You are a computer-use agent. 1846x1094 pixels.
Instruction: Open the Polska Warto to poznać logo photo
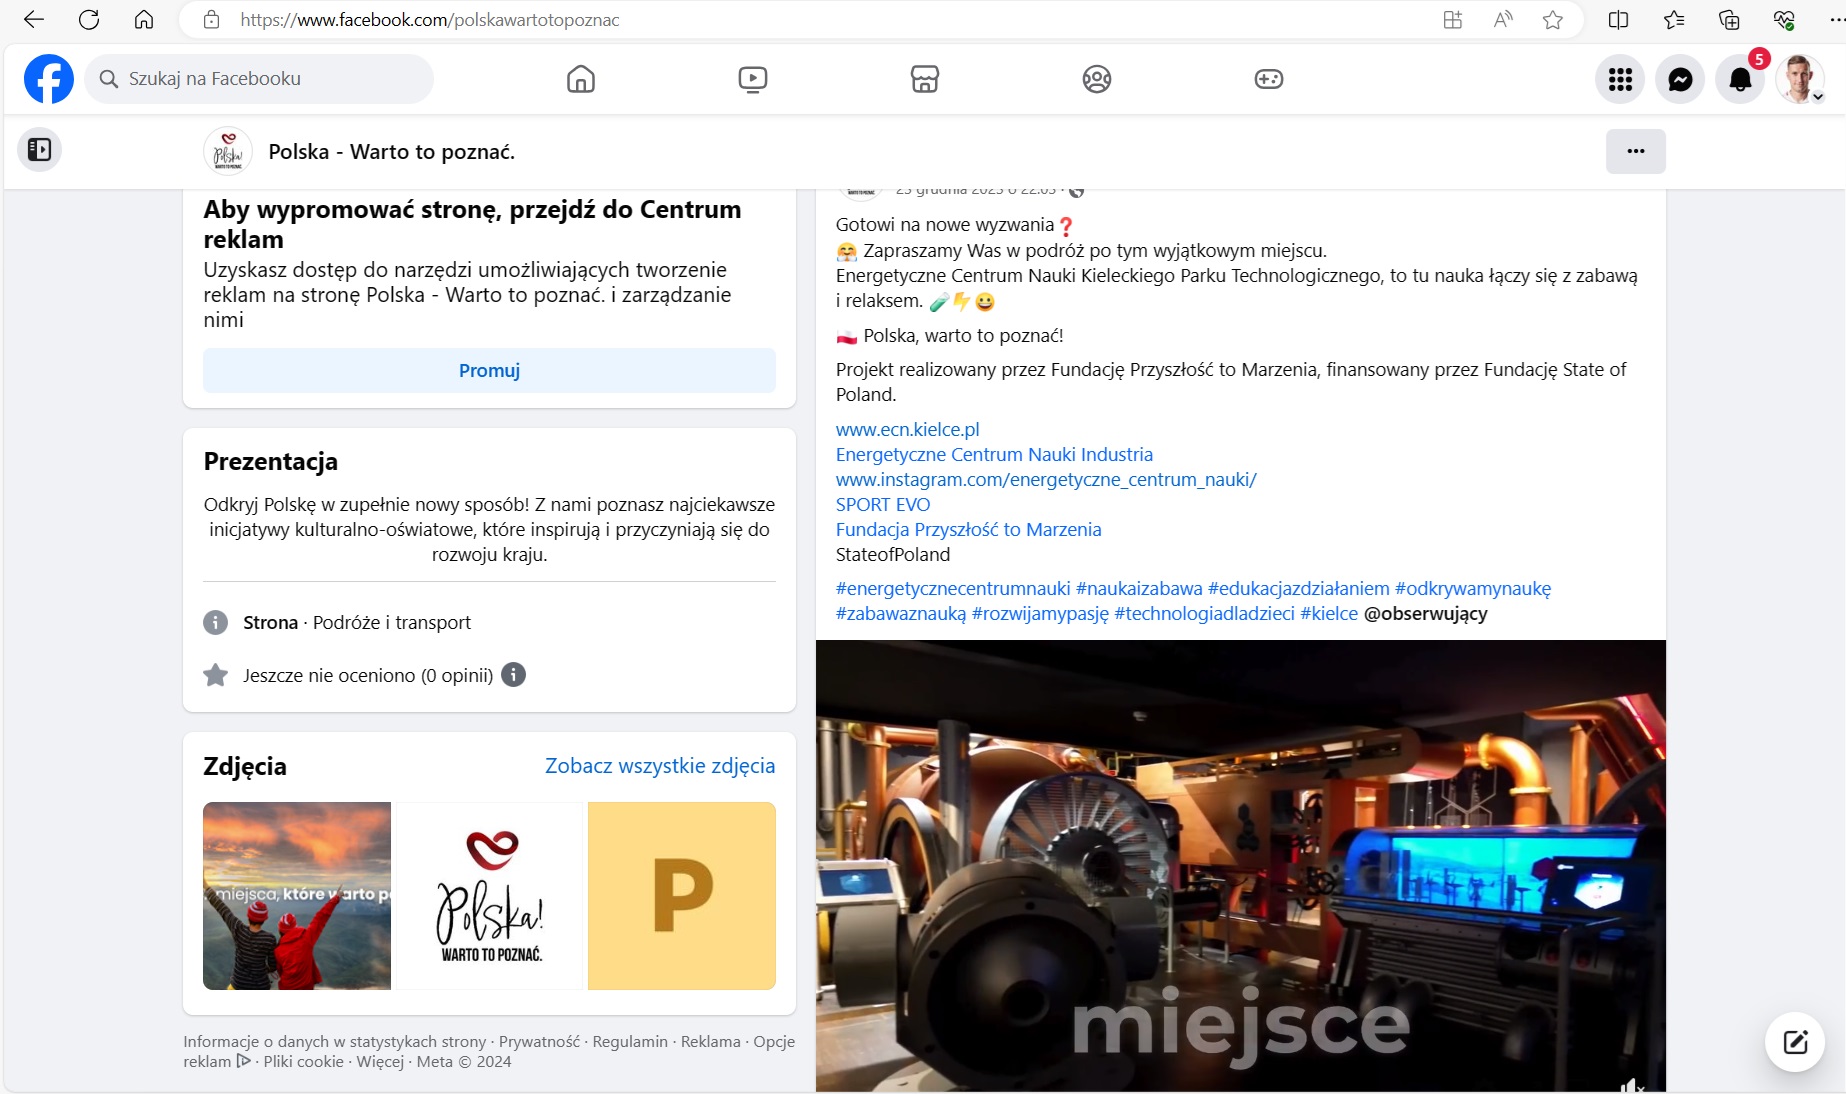489,896
